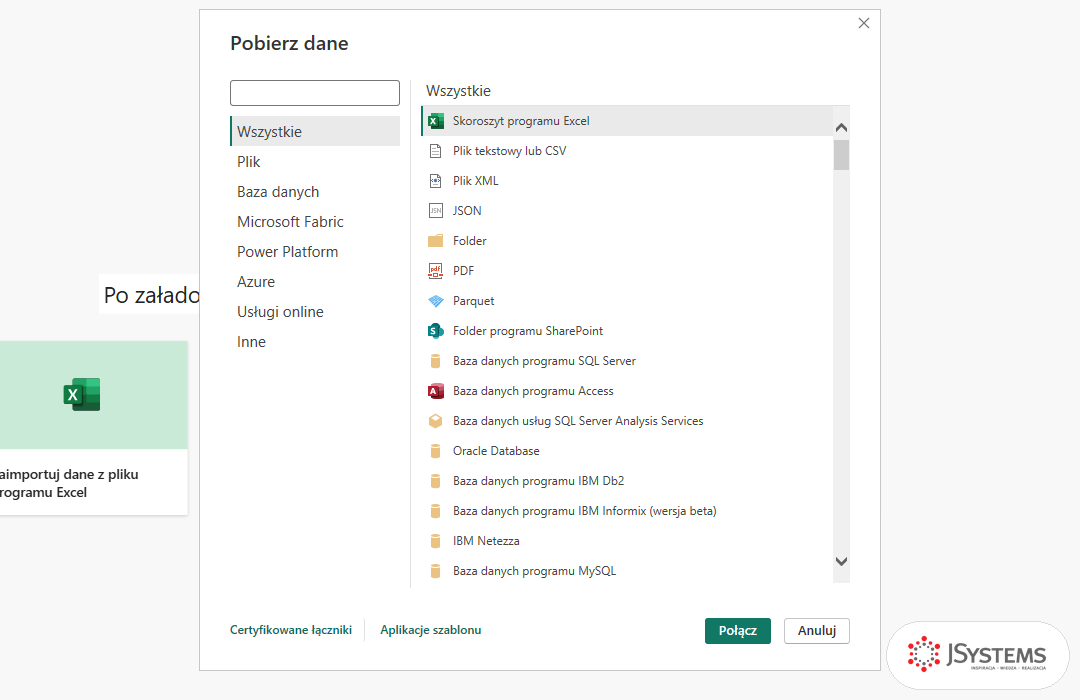Click the SharePoint folder icon
The image size is (1080, 700).
(435, 331)
